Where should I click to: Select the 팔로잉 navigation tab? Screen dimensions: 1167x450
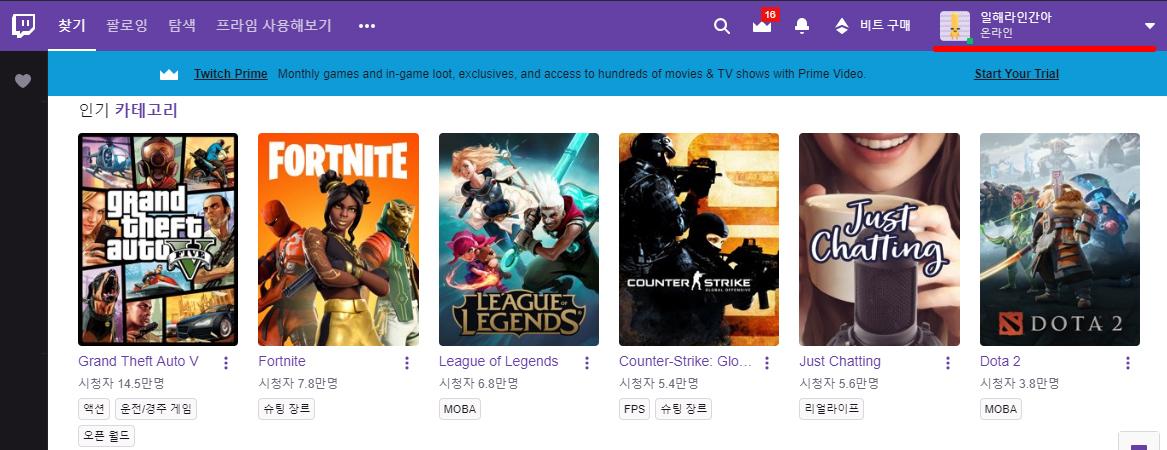tap(127, 25)
